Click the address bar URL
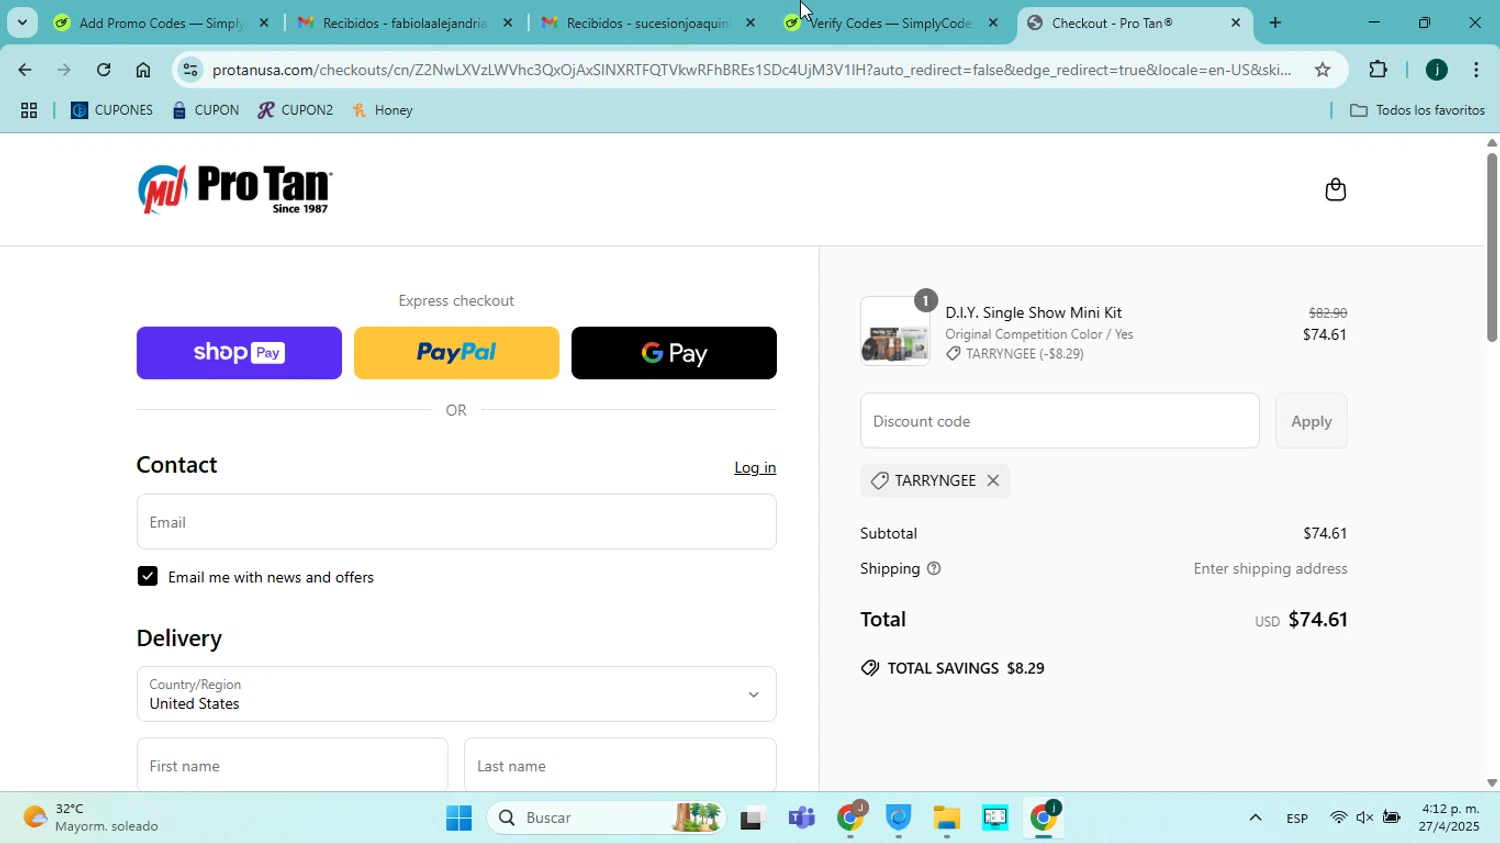 tap(750, 70)
